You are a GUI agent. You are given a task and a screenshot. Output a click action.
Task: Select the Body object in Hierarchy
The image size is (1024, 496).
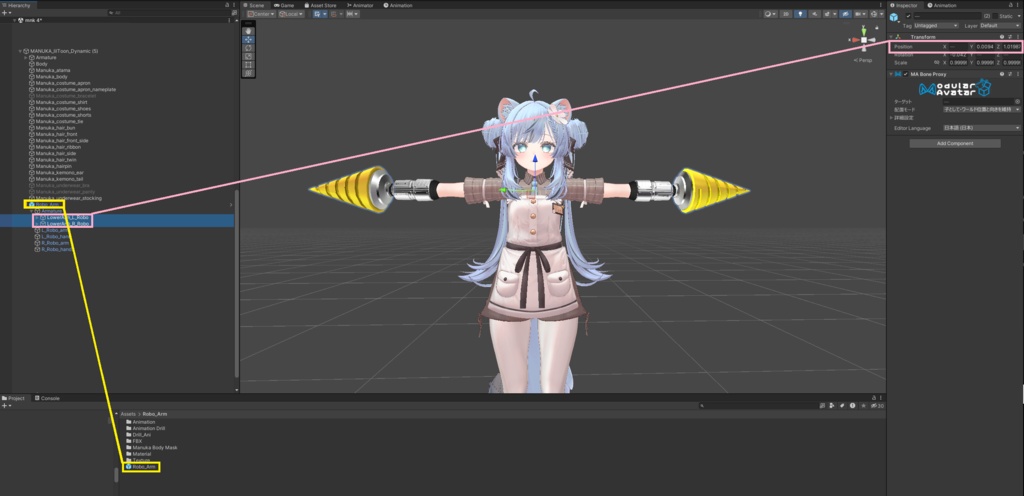[x=41, y=64]
